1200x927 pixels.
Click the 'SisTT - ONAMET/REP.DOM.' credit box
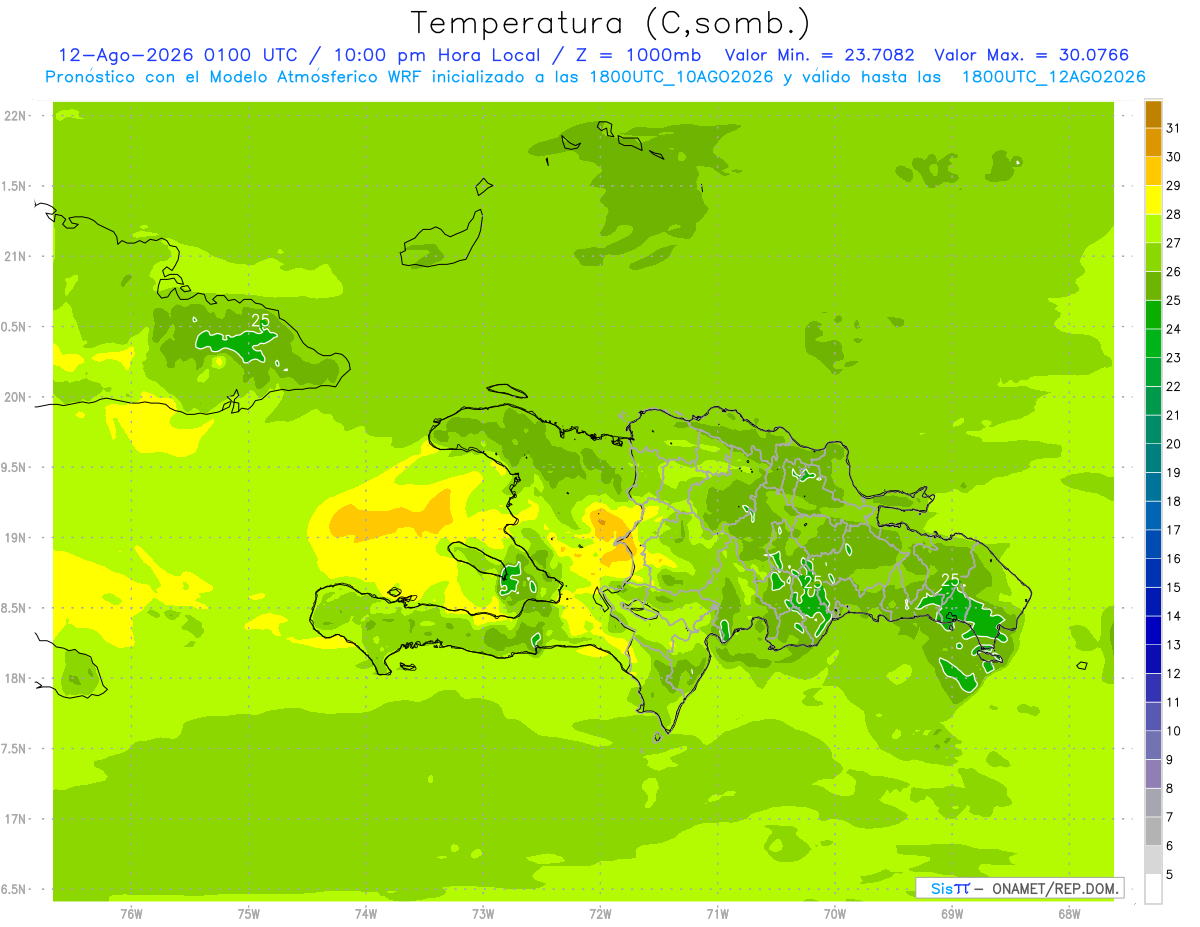1019,888
